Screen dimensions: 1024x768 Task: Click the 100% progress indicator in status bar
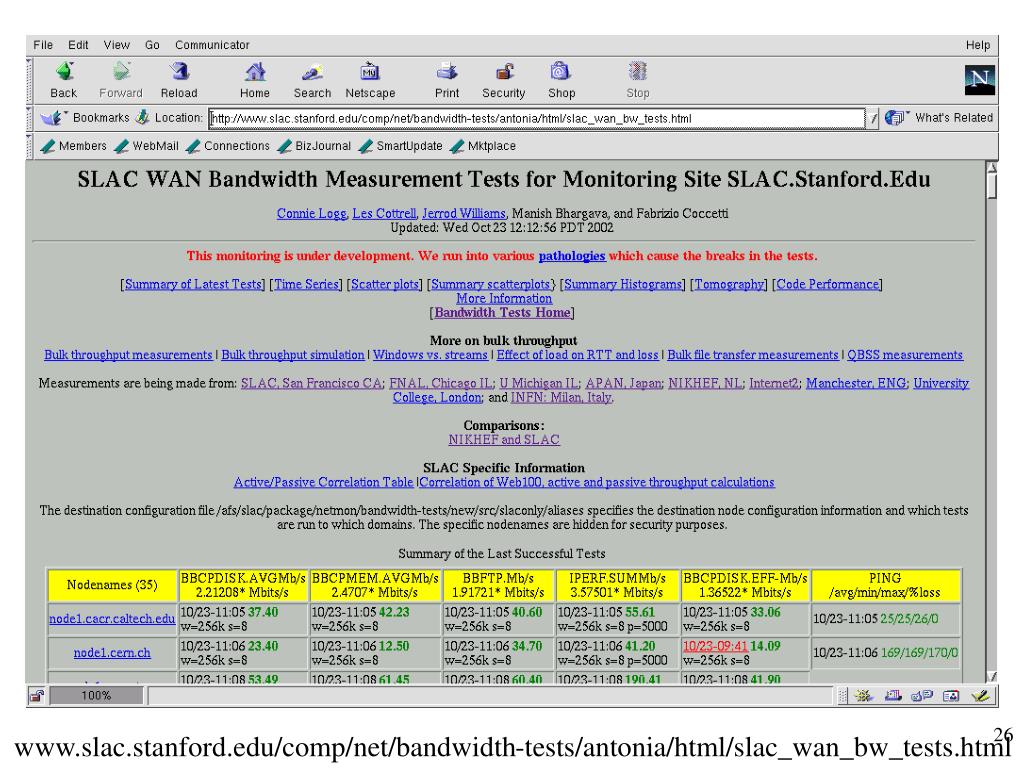97,696
